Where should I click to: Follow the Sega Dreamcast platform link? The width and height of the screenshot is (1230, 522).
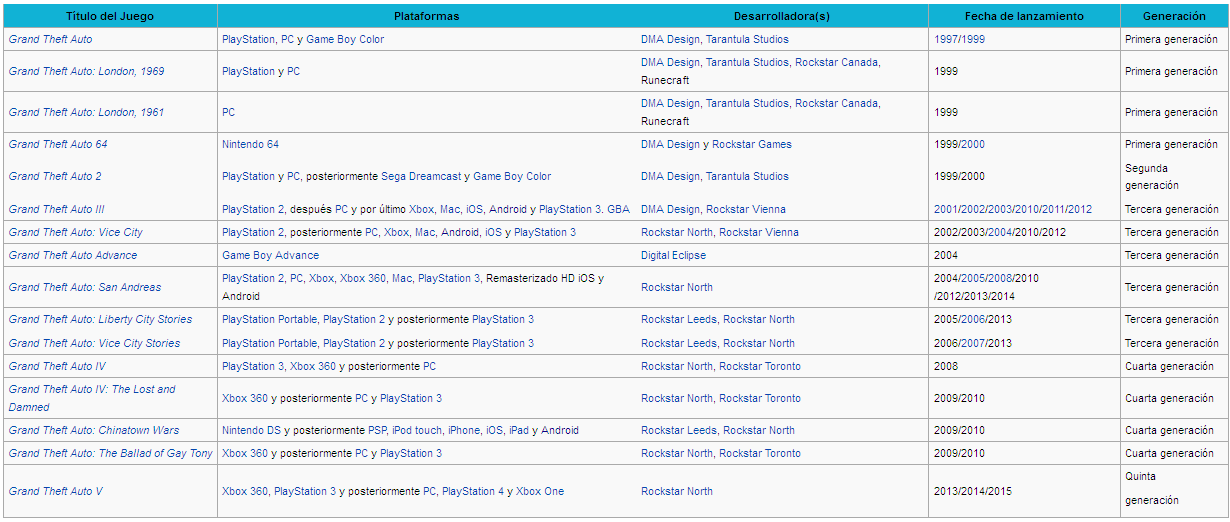coord(421,176)
